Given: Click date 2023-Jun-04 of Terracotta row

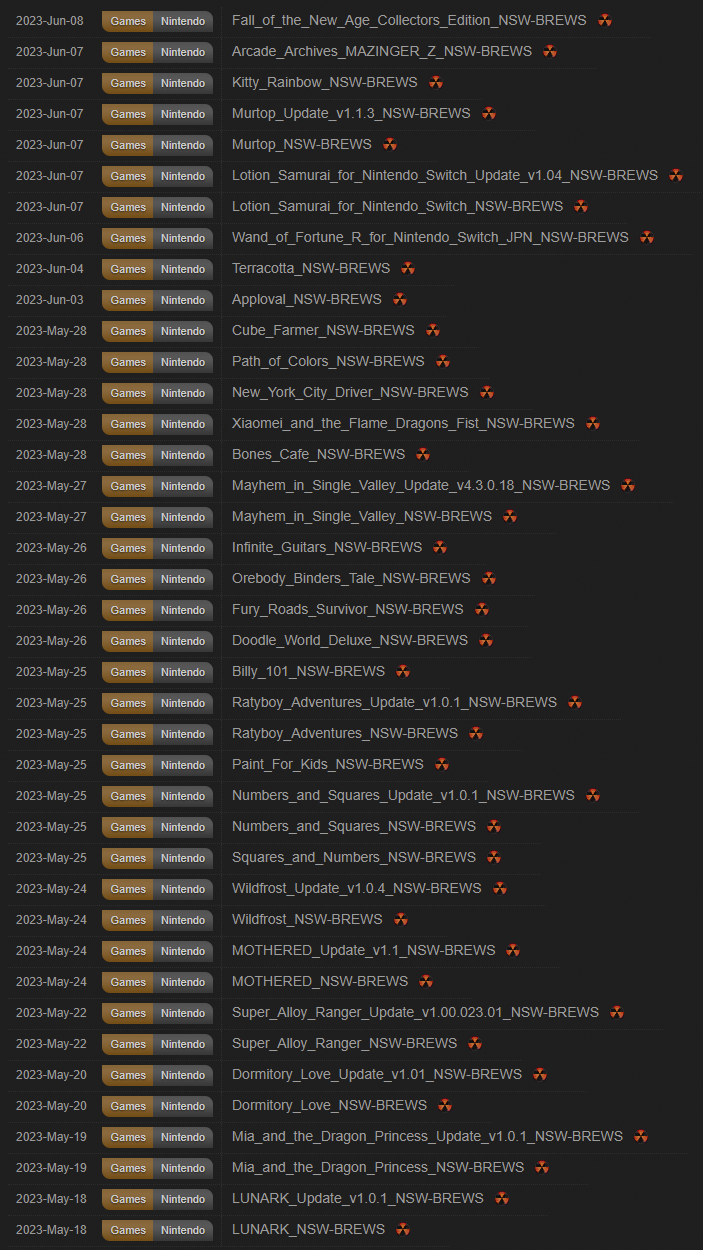Looking at the screenshot, I should (50, 269).
